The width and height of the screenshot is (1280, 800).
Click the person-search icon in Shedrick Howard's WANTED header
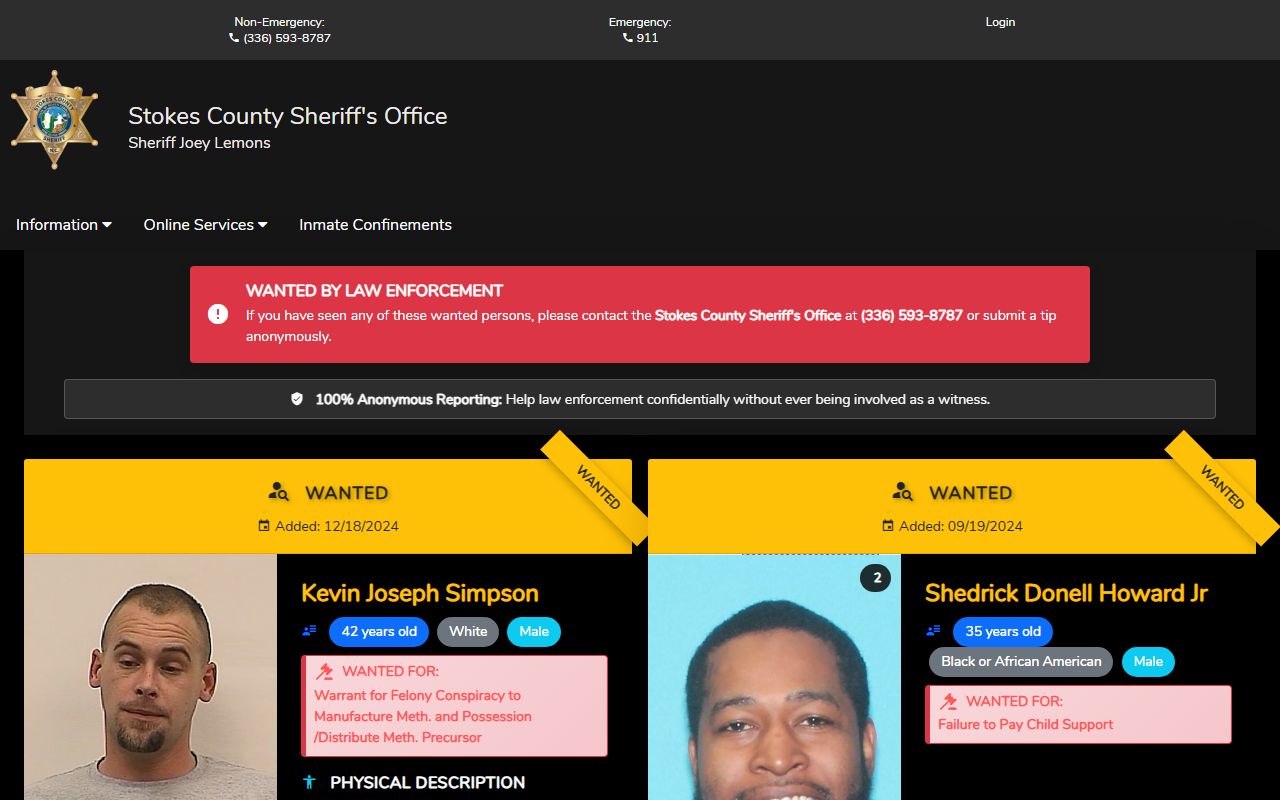coord(903,492)
